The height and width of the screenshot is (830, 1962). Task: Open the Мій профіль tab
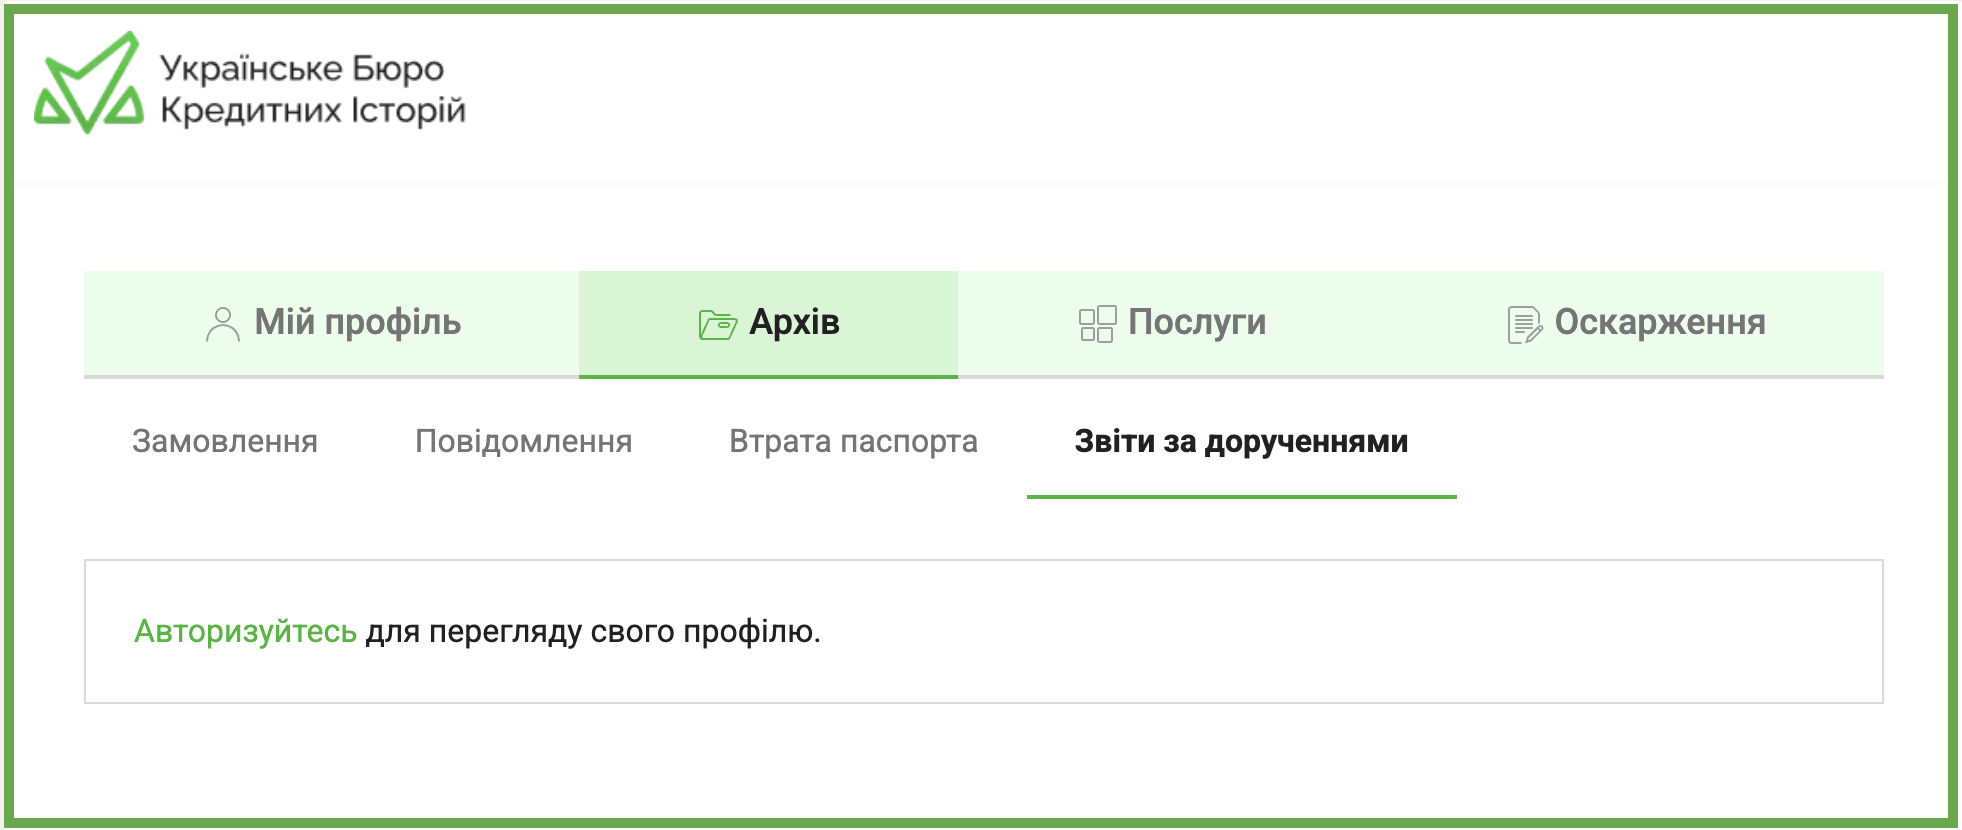point(357,323)
